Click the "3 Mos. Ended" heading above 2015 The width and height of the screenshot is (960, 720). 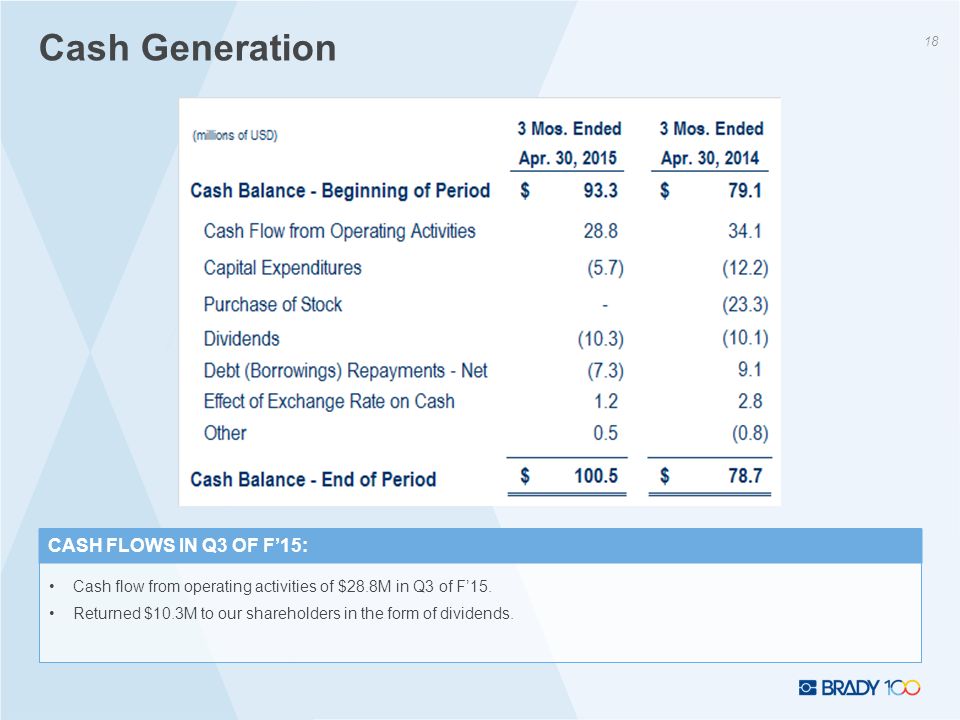[x=569, y=129]
